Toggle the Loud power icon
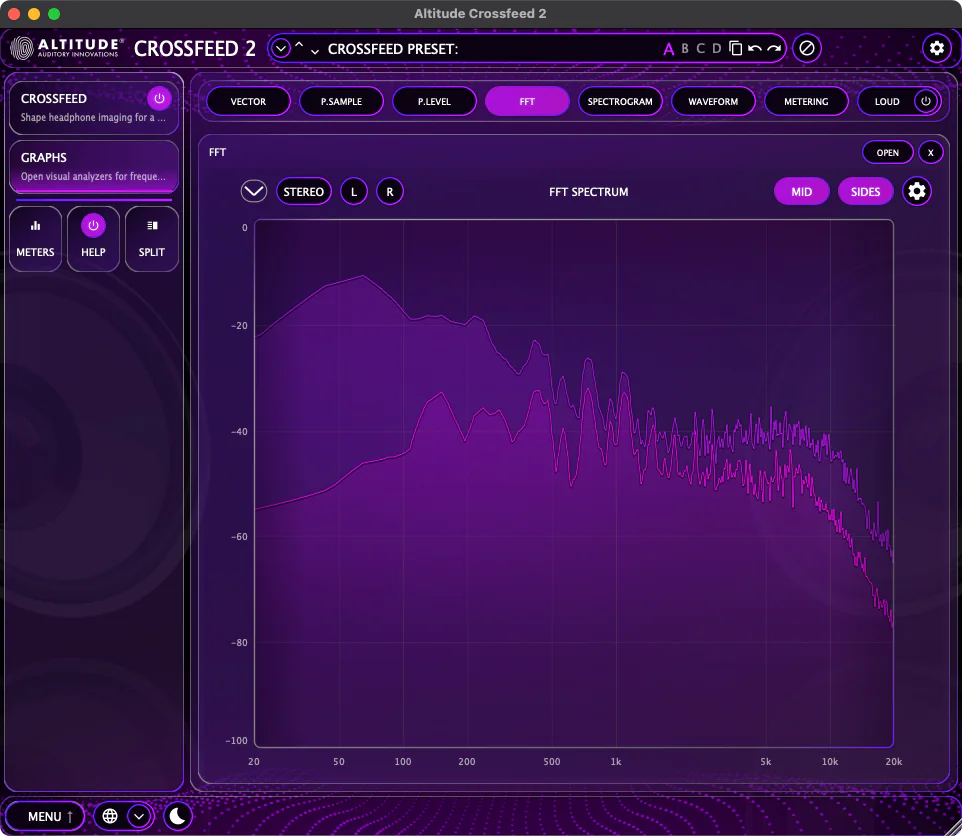The image size is (962, 836). coord(926,101)
